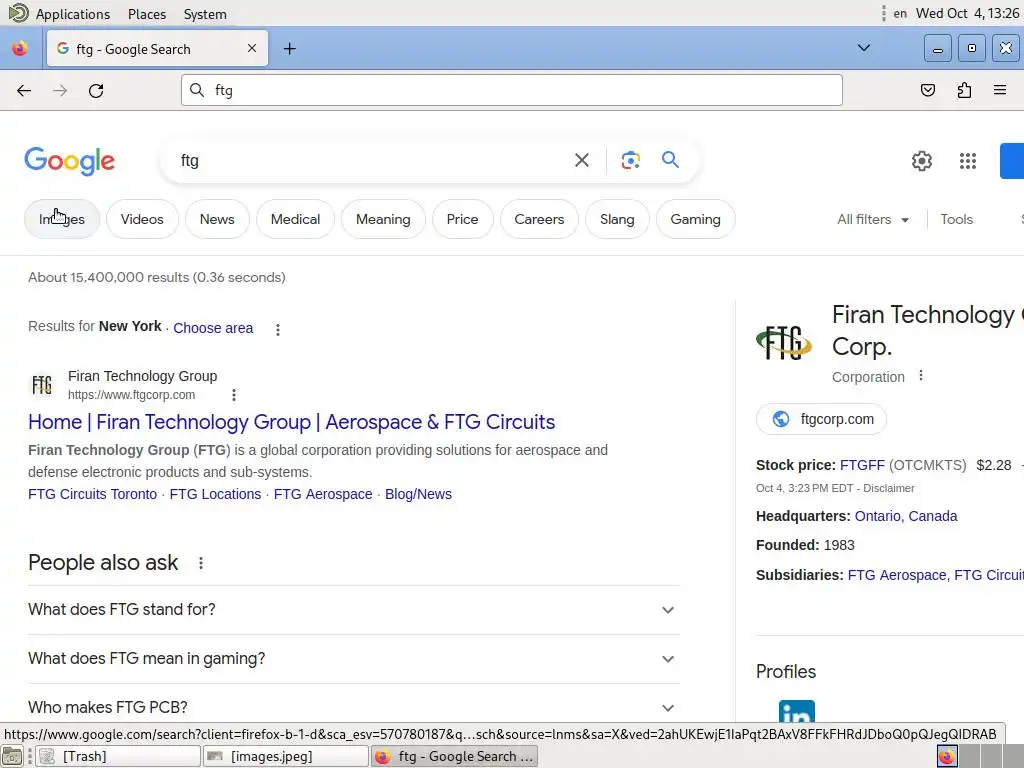Click the show desktop taskbar icon

12,756
